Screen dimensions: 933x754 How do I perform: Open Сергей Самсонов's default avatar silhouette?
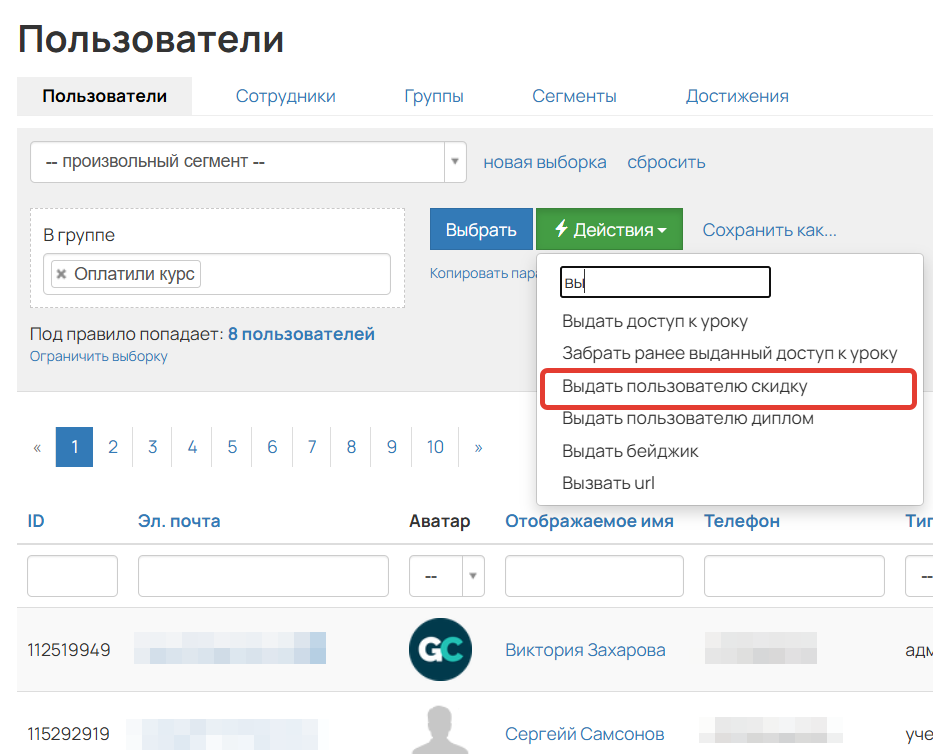tap(440, 730)
